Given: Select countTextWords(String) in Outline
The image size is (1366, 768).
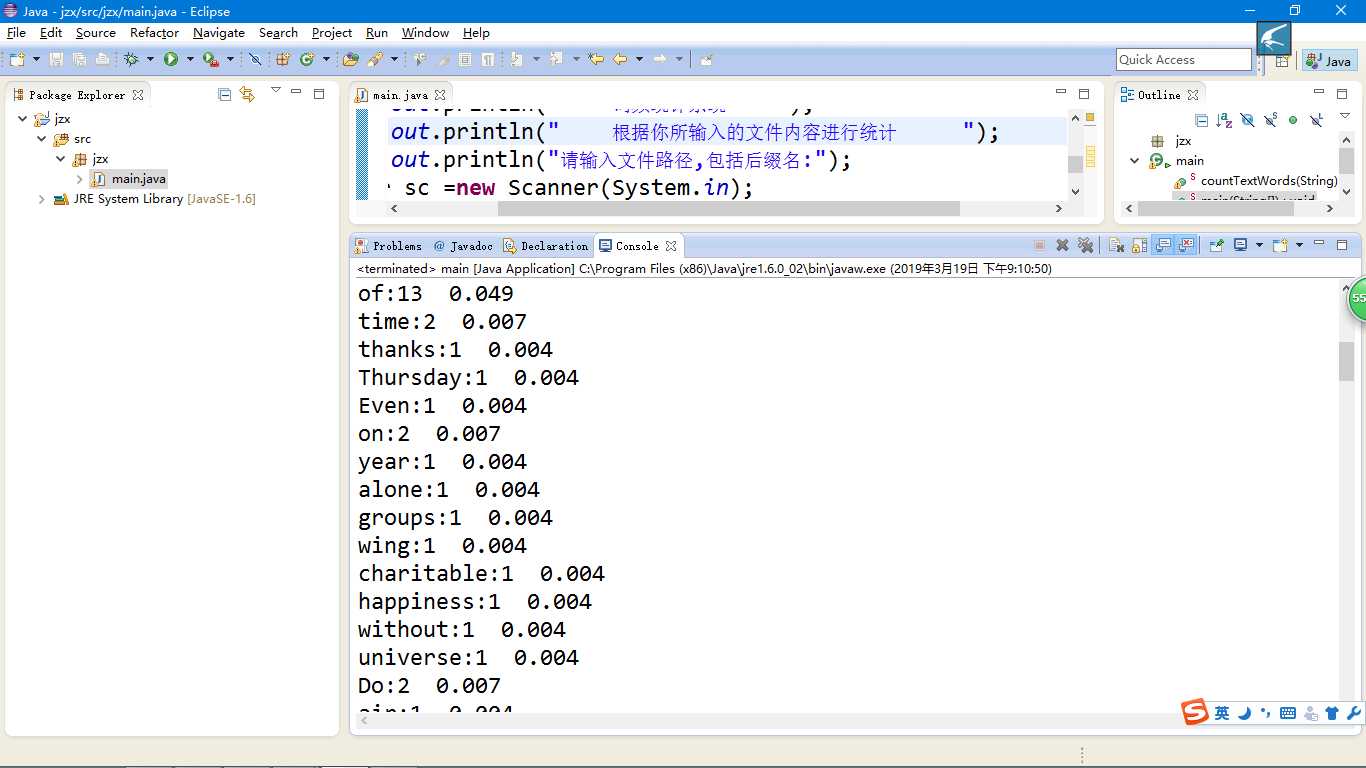Looking at the screenshot, I should (x=1268, y=181).
